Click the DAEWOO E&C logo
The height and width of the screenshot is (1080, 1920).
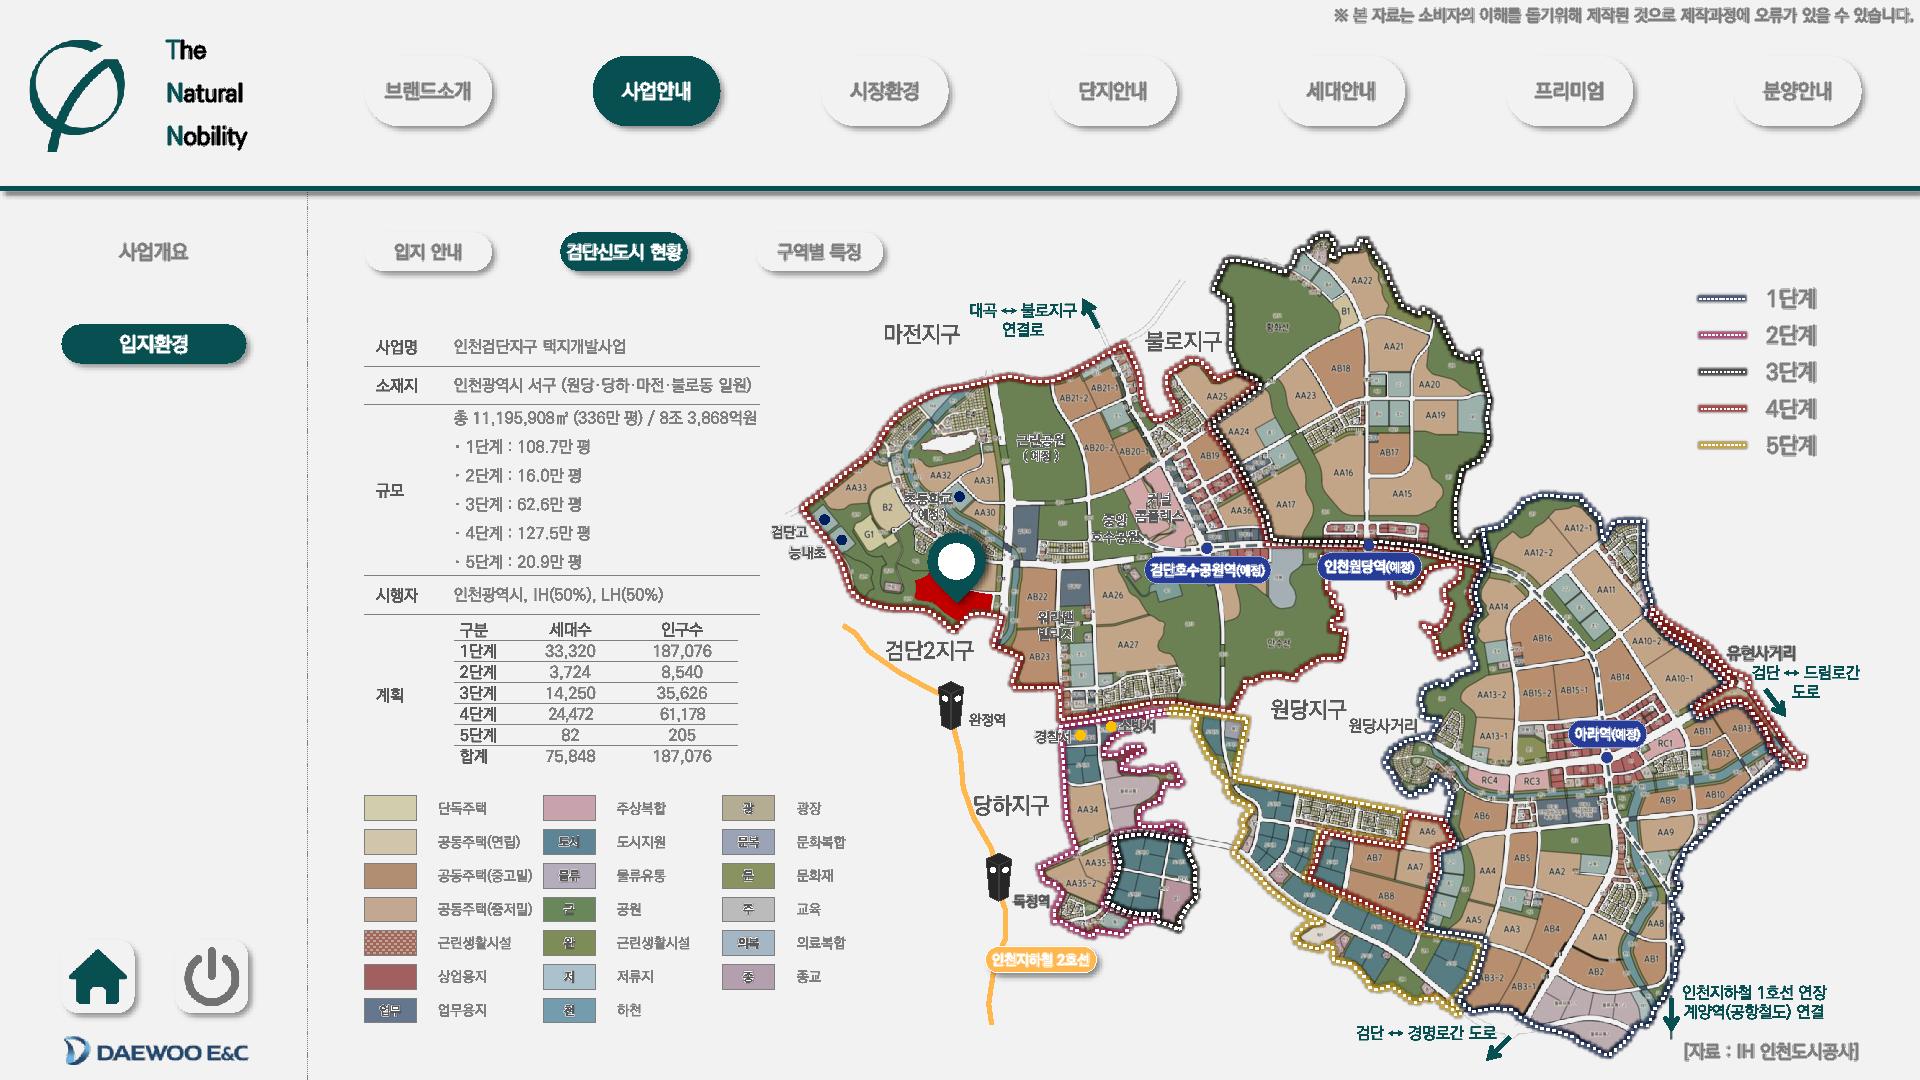click(x=155, y=1051)
